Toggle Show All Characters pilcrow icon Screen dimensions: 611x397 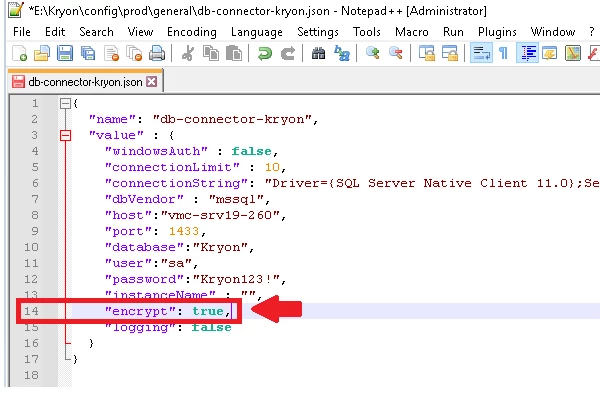[503, 53]
